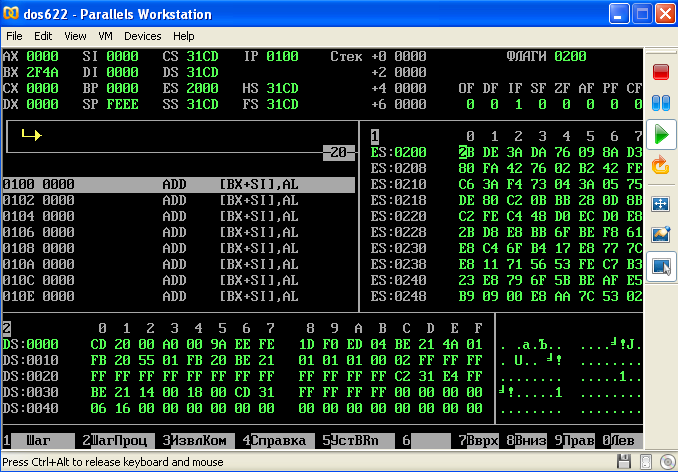Click the 4 Справка help function key
Viewport: 678px width, 472px height.
[278, 440]
